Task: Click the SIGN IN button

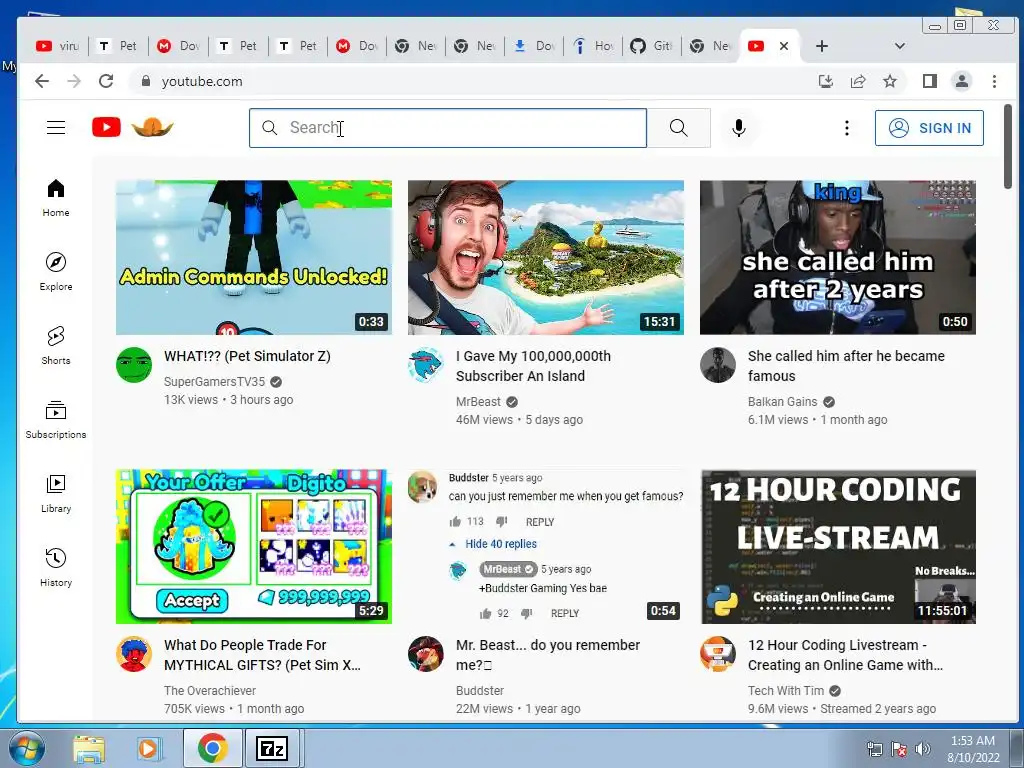Action: pyautogui.click(x=929, y=128)
